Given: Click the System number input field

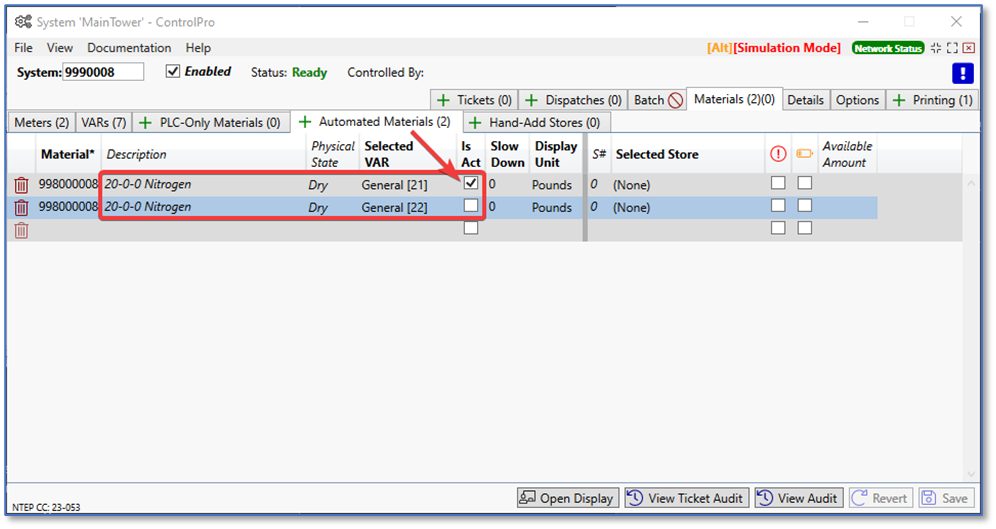Looking at the screenshot, I should click(103, 72).
